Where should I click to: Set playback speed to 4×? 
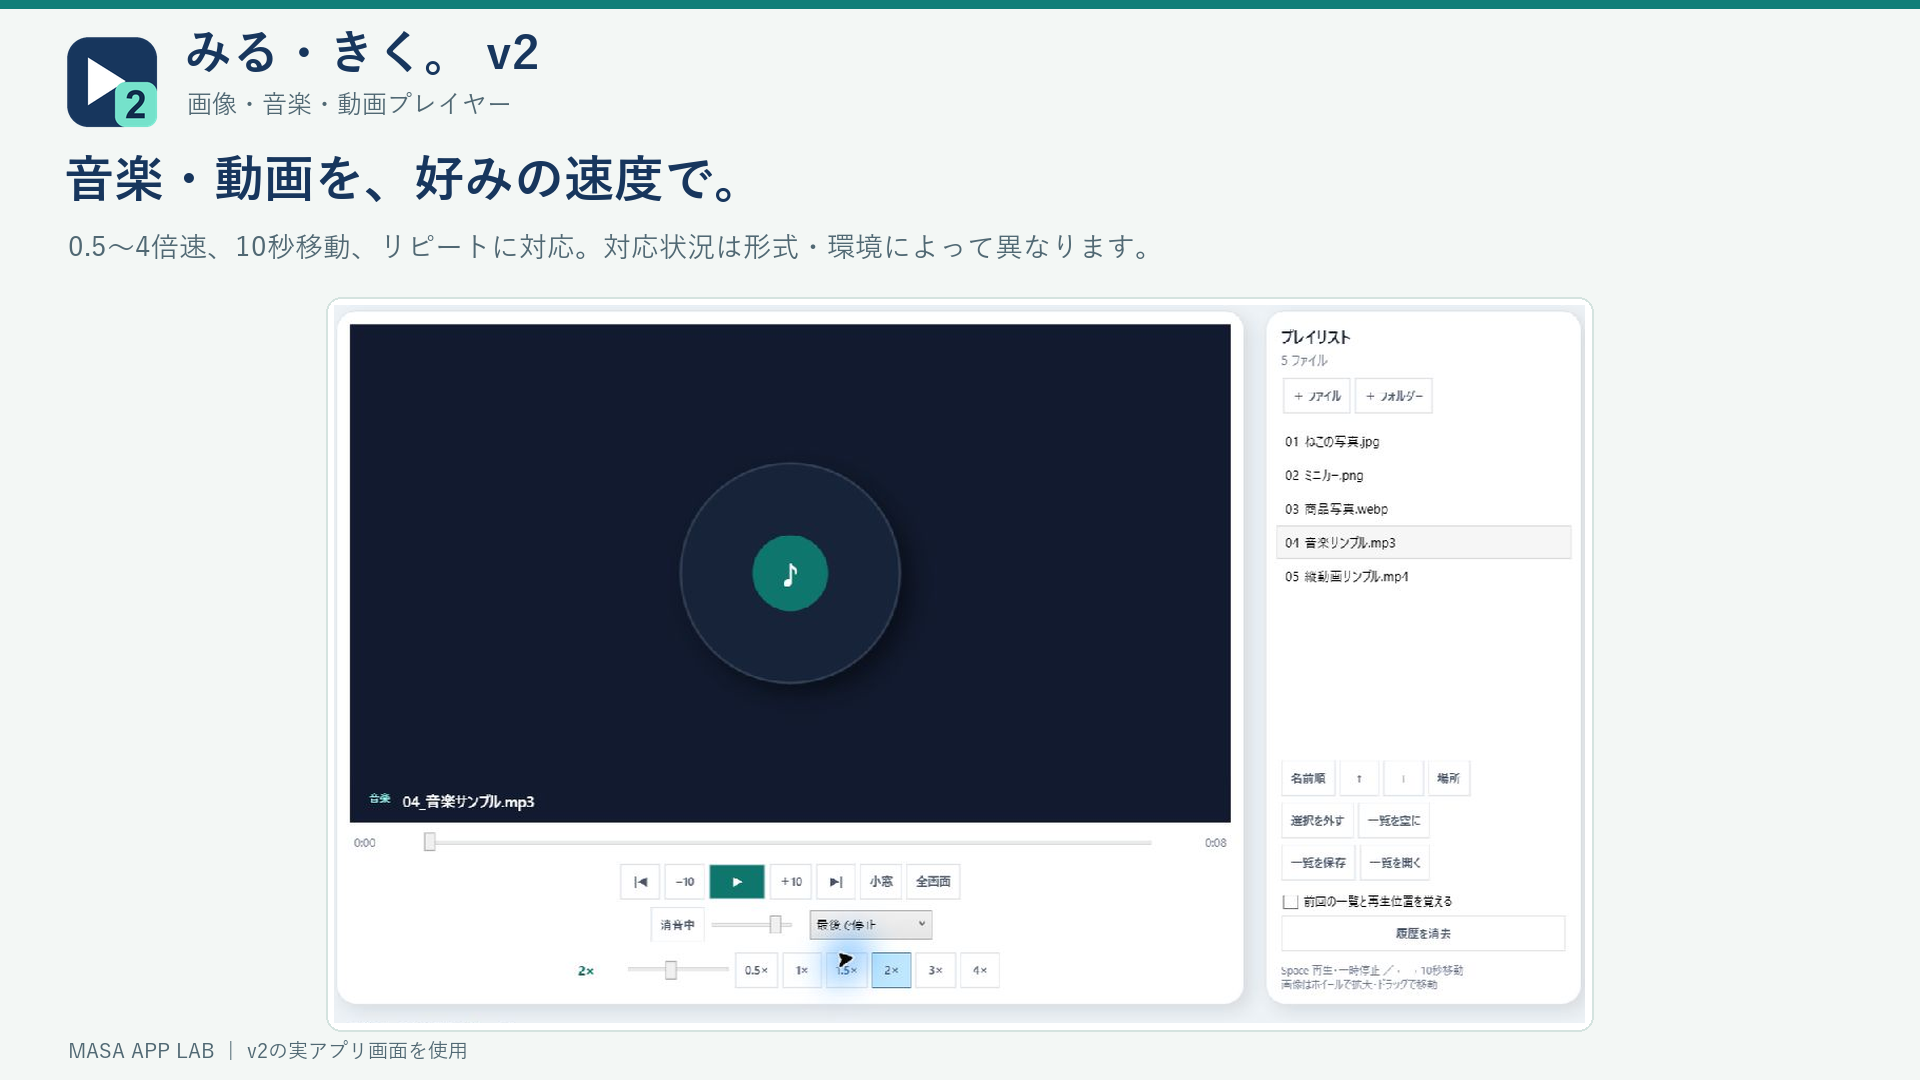coord(980,970)
